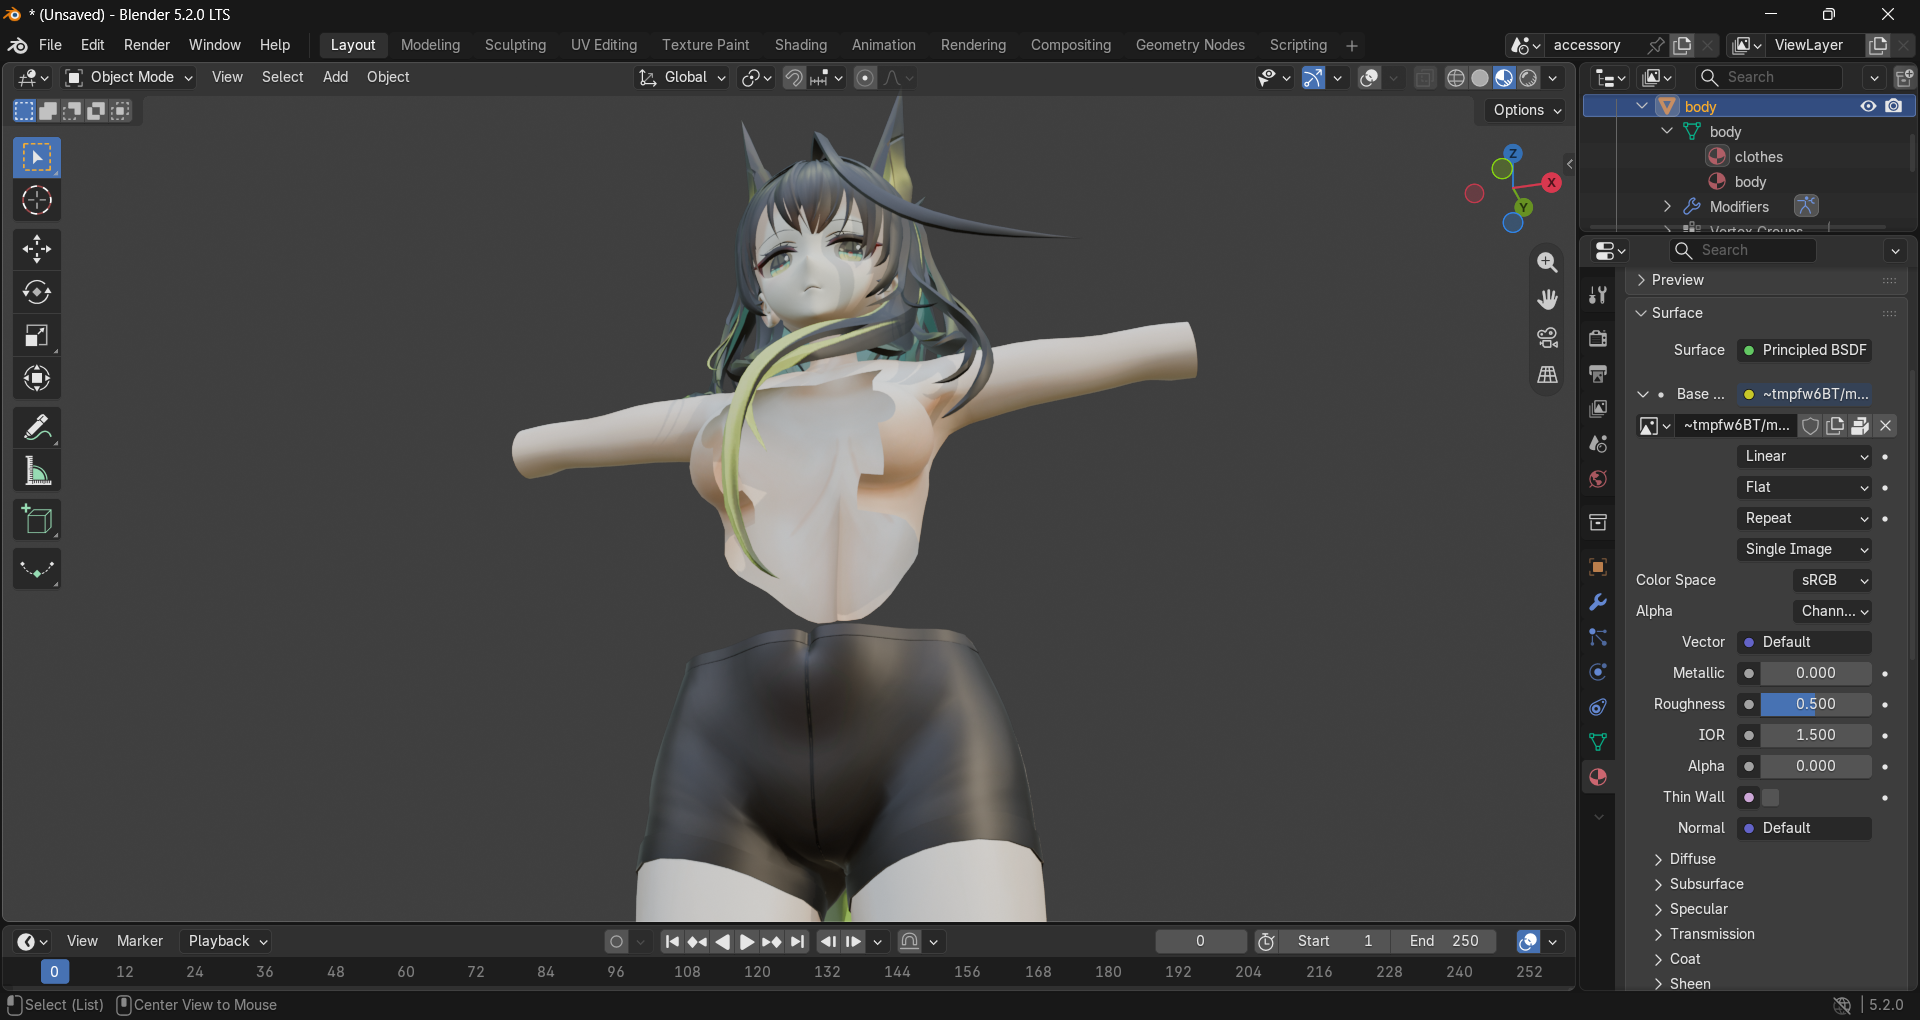This screenshot has width=1920, height=1020.
Task: Adjust the Metallic value slider
Action: point(1815,673)
